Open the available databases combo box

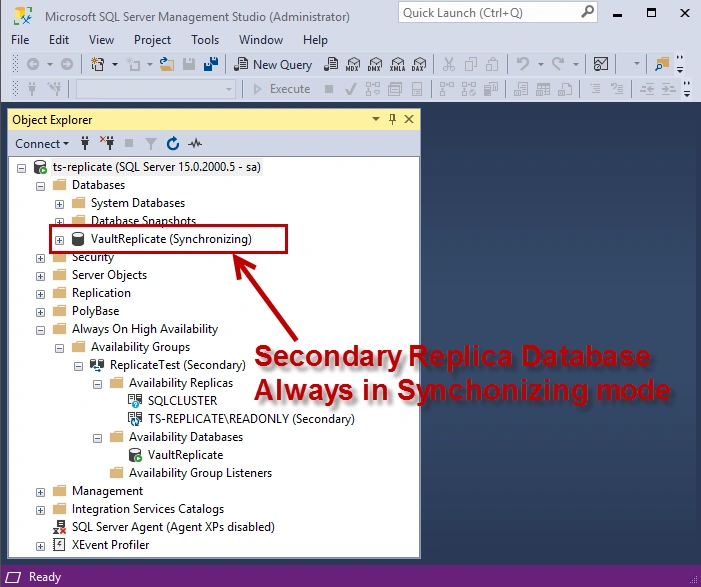pos(156,89)
